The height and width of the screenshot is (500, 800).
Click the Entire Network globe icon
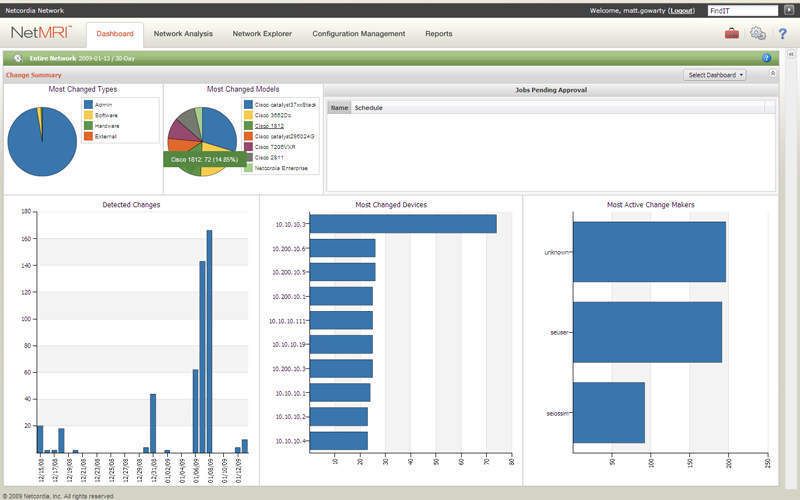pyautogui.click(x=18, y=58)
